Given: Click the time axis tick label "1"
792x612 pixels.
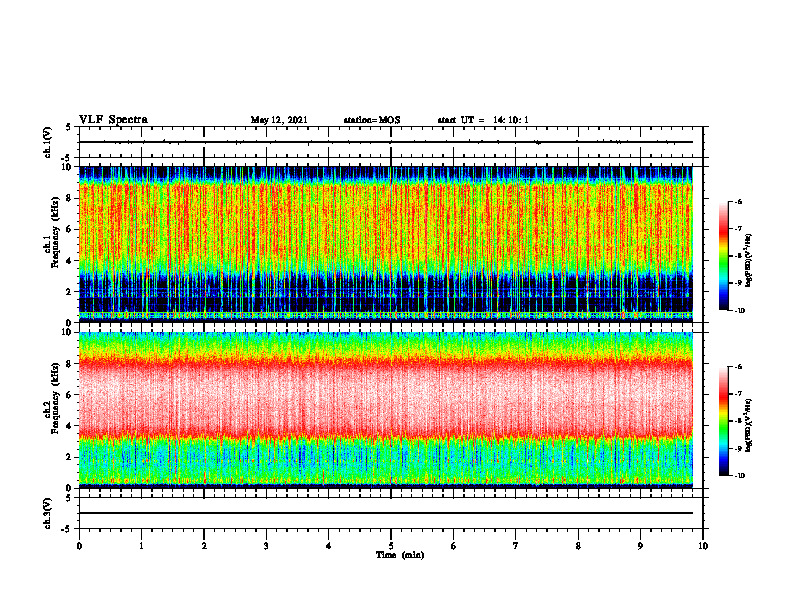Looking at the screenshot, I should [x=141, y=546].
